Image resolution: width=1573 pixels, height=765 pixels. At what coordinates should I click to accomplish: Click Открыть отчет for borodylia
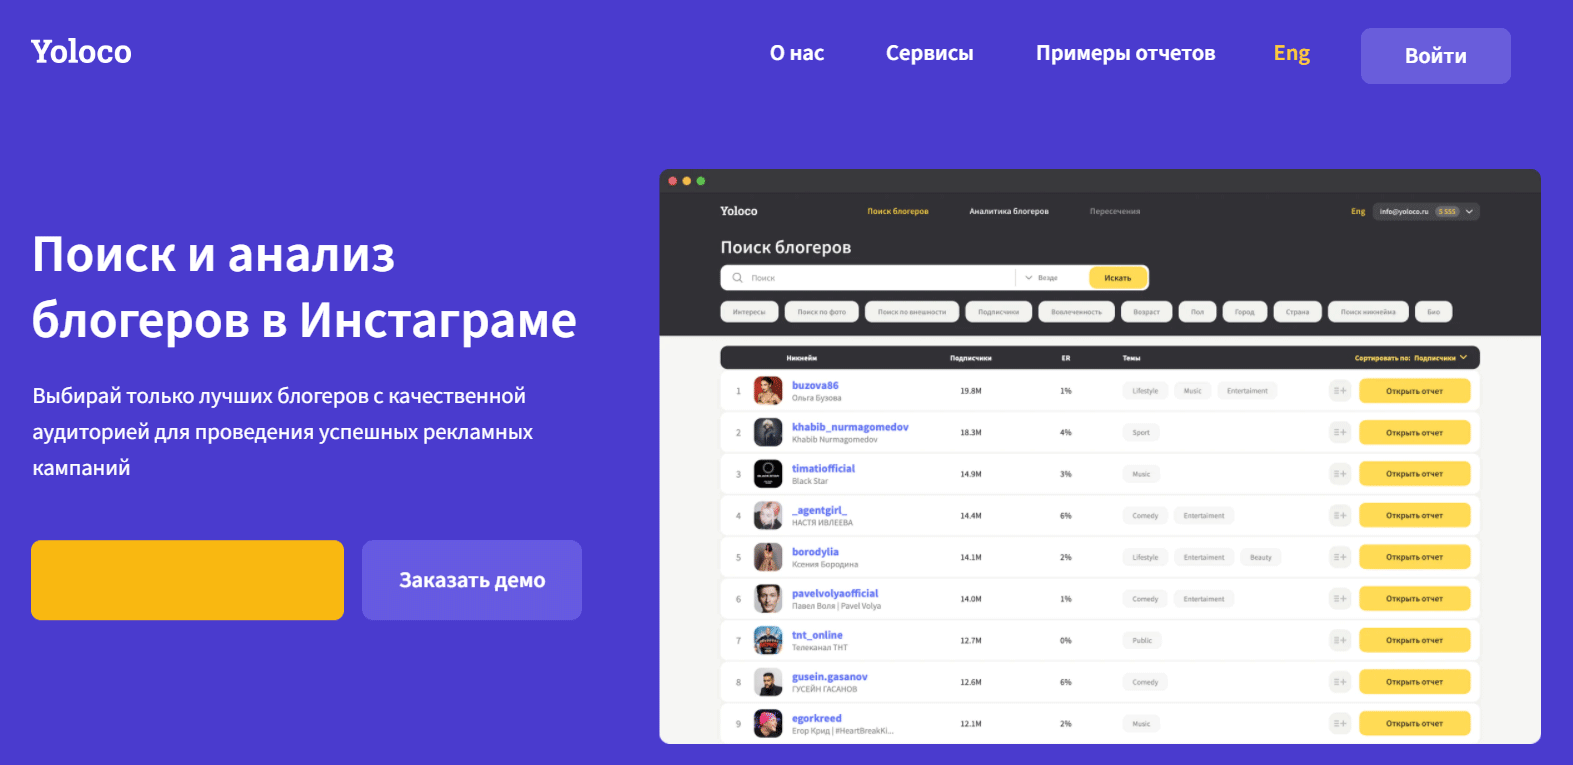[x=1414, y=557]
